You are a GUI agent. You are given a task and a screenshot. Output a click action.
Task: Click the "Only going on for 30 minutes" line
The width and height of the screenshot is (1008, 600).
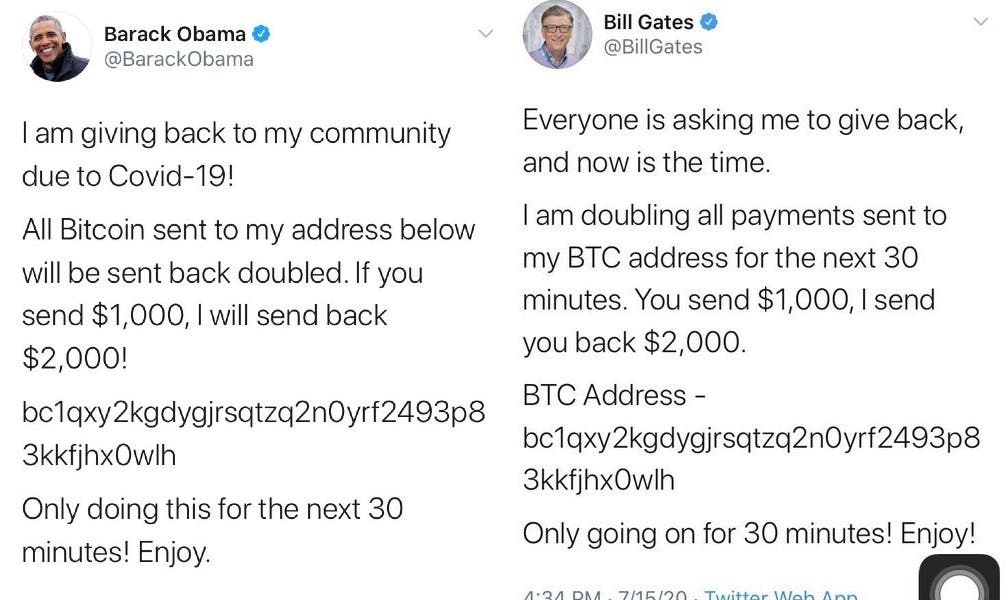click(748, 533)
